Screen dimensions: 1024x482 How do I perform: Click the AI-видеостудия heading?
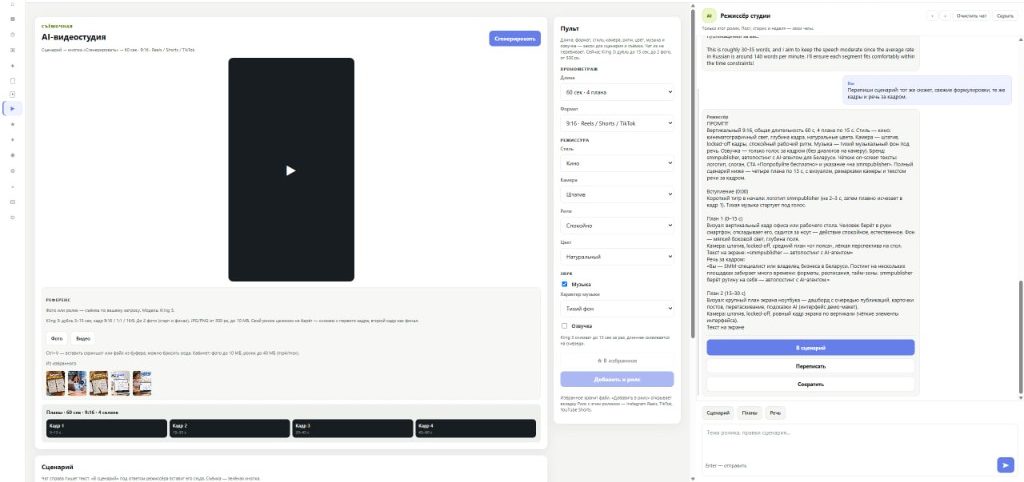pos(74,37)
